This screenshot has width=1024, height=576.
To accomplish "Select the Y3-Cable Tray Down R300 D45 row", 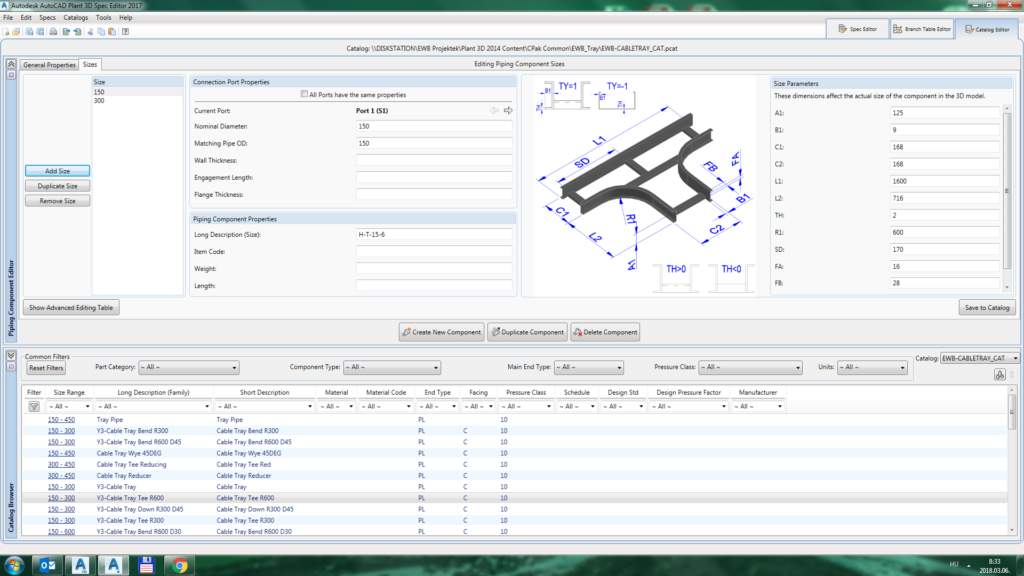I will click(x=515, y=509).
